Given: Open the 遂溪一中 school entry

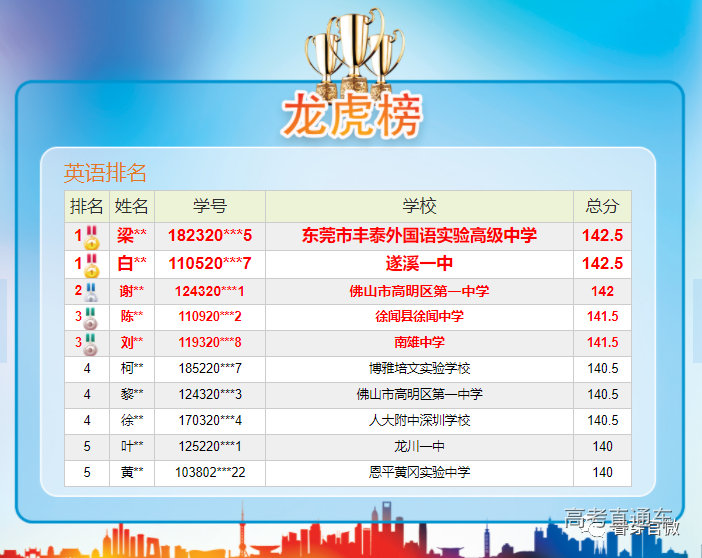Looking at the screenshot, I should click(x=419, y=264).
